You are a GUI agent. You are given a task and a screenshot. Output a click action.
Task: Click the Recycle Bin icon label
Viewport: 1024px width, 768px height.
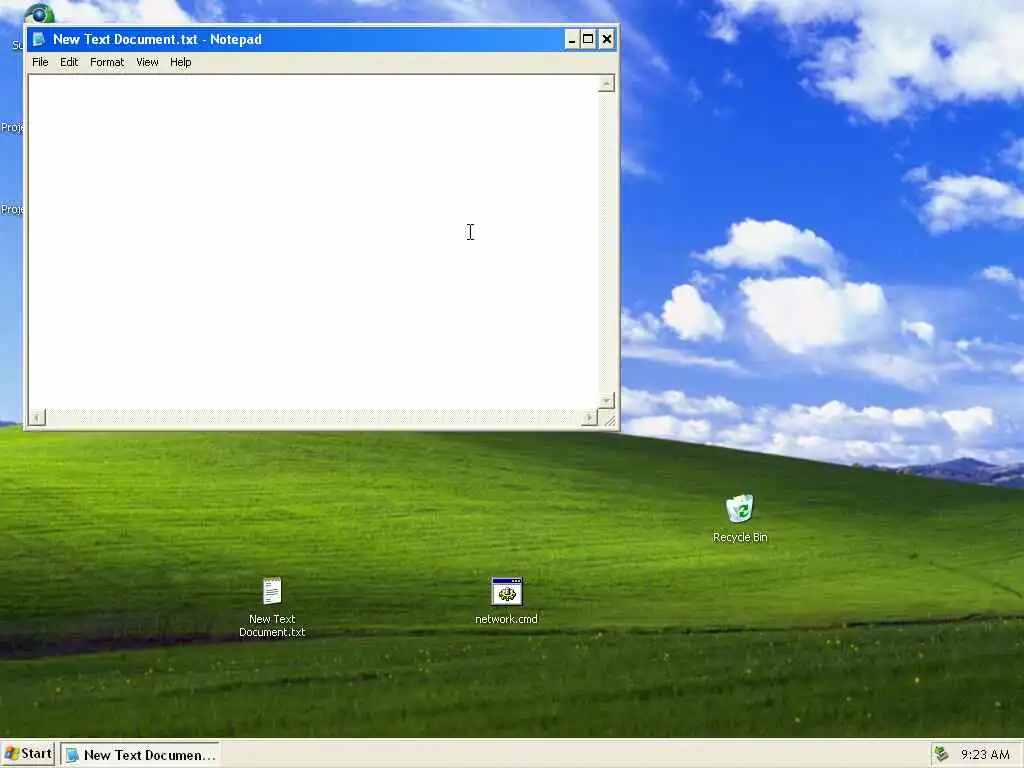(740, 537)
